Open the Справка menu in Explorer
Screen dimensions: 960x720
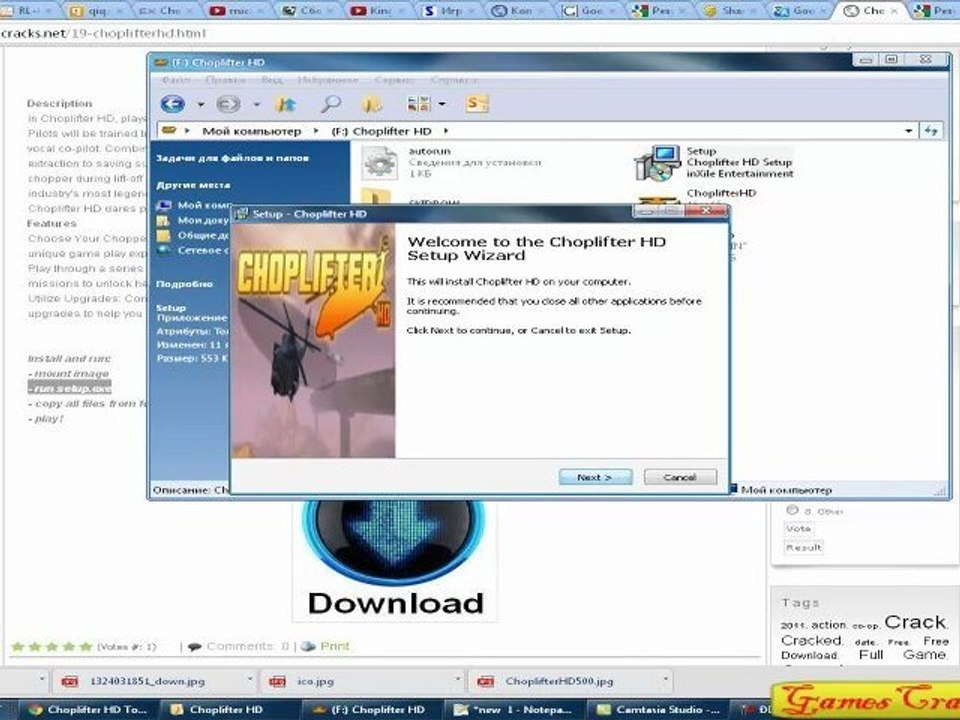pyautogui.click(x=454, y=80)
